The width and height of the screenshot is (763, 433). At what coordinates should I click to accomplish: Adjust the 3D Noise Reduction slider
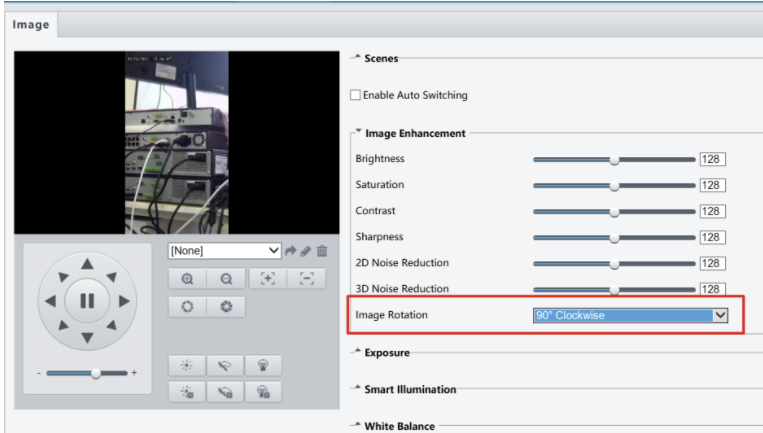click(x=615, y=290)
